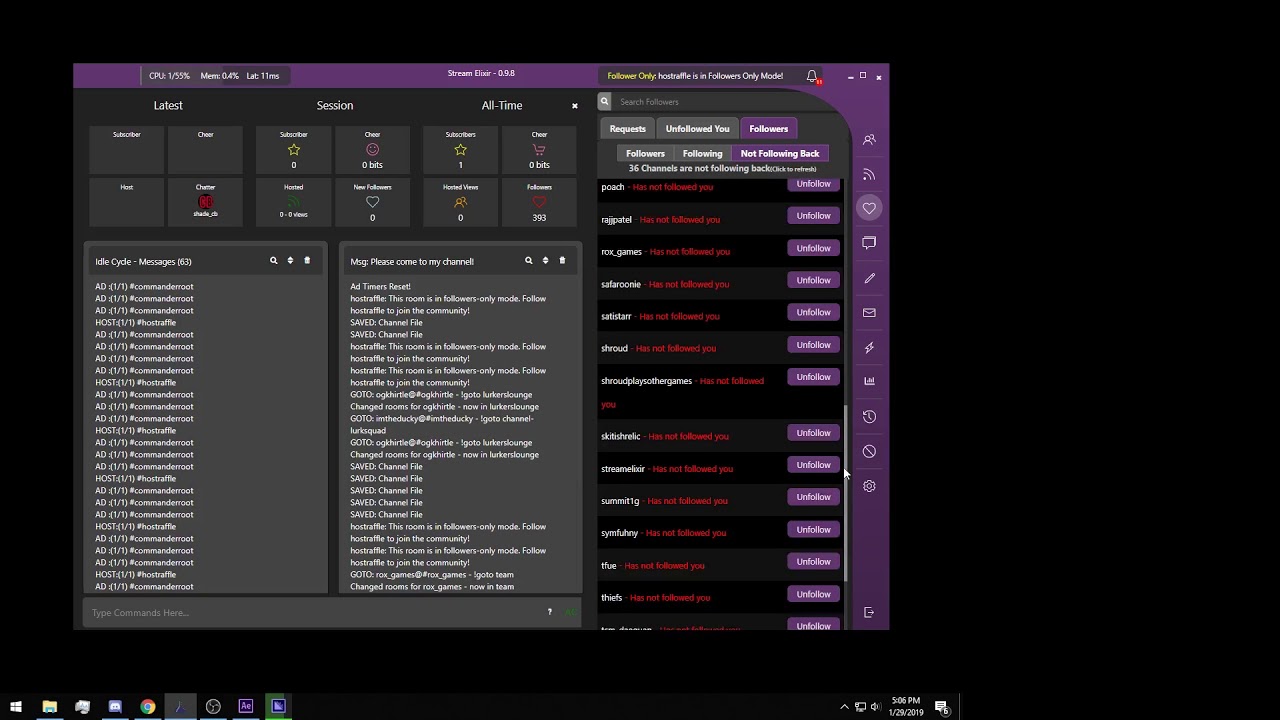Search the Idle Cycle messages panel
The height and width of the screenshot is (720, 1280).
[273, 261]
